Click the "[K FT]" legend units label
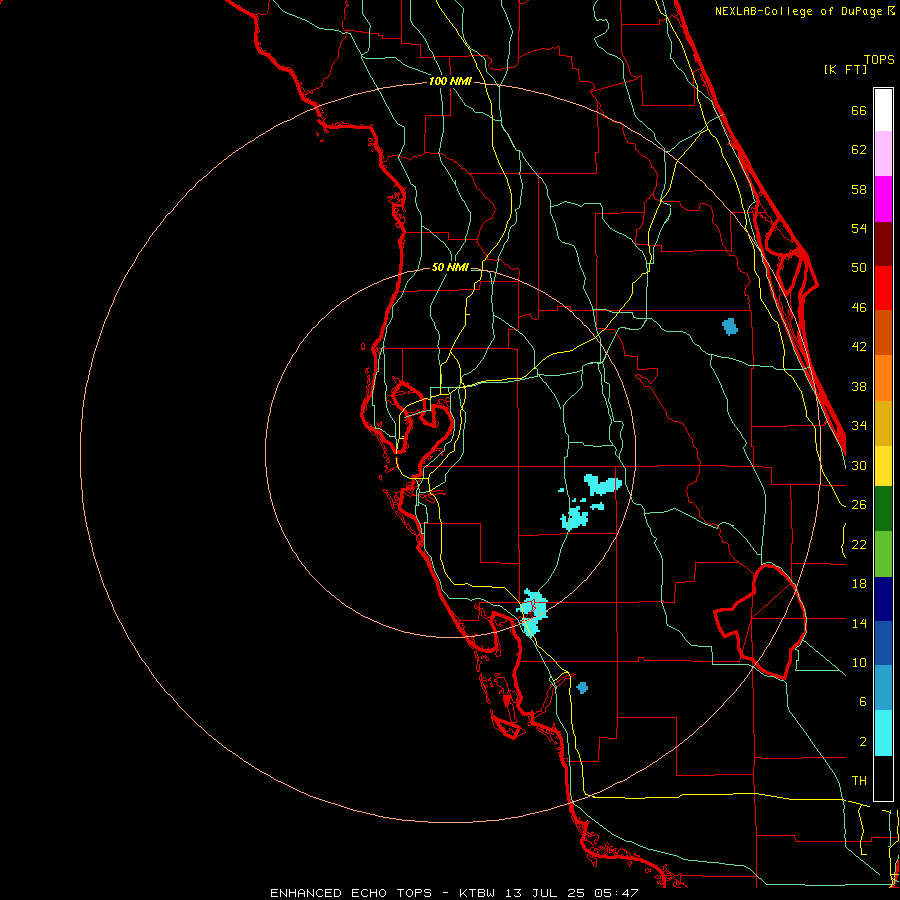 pos(845,70)
